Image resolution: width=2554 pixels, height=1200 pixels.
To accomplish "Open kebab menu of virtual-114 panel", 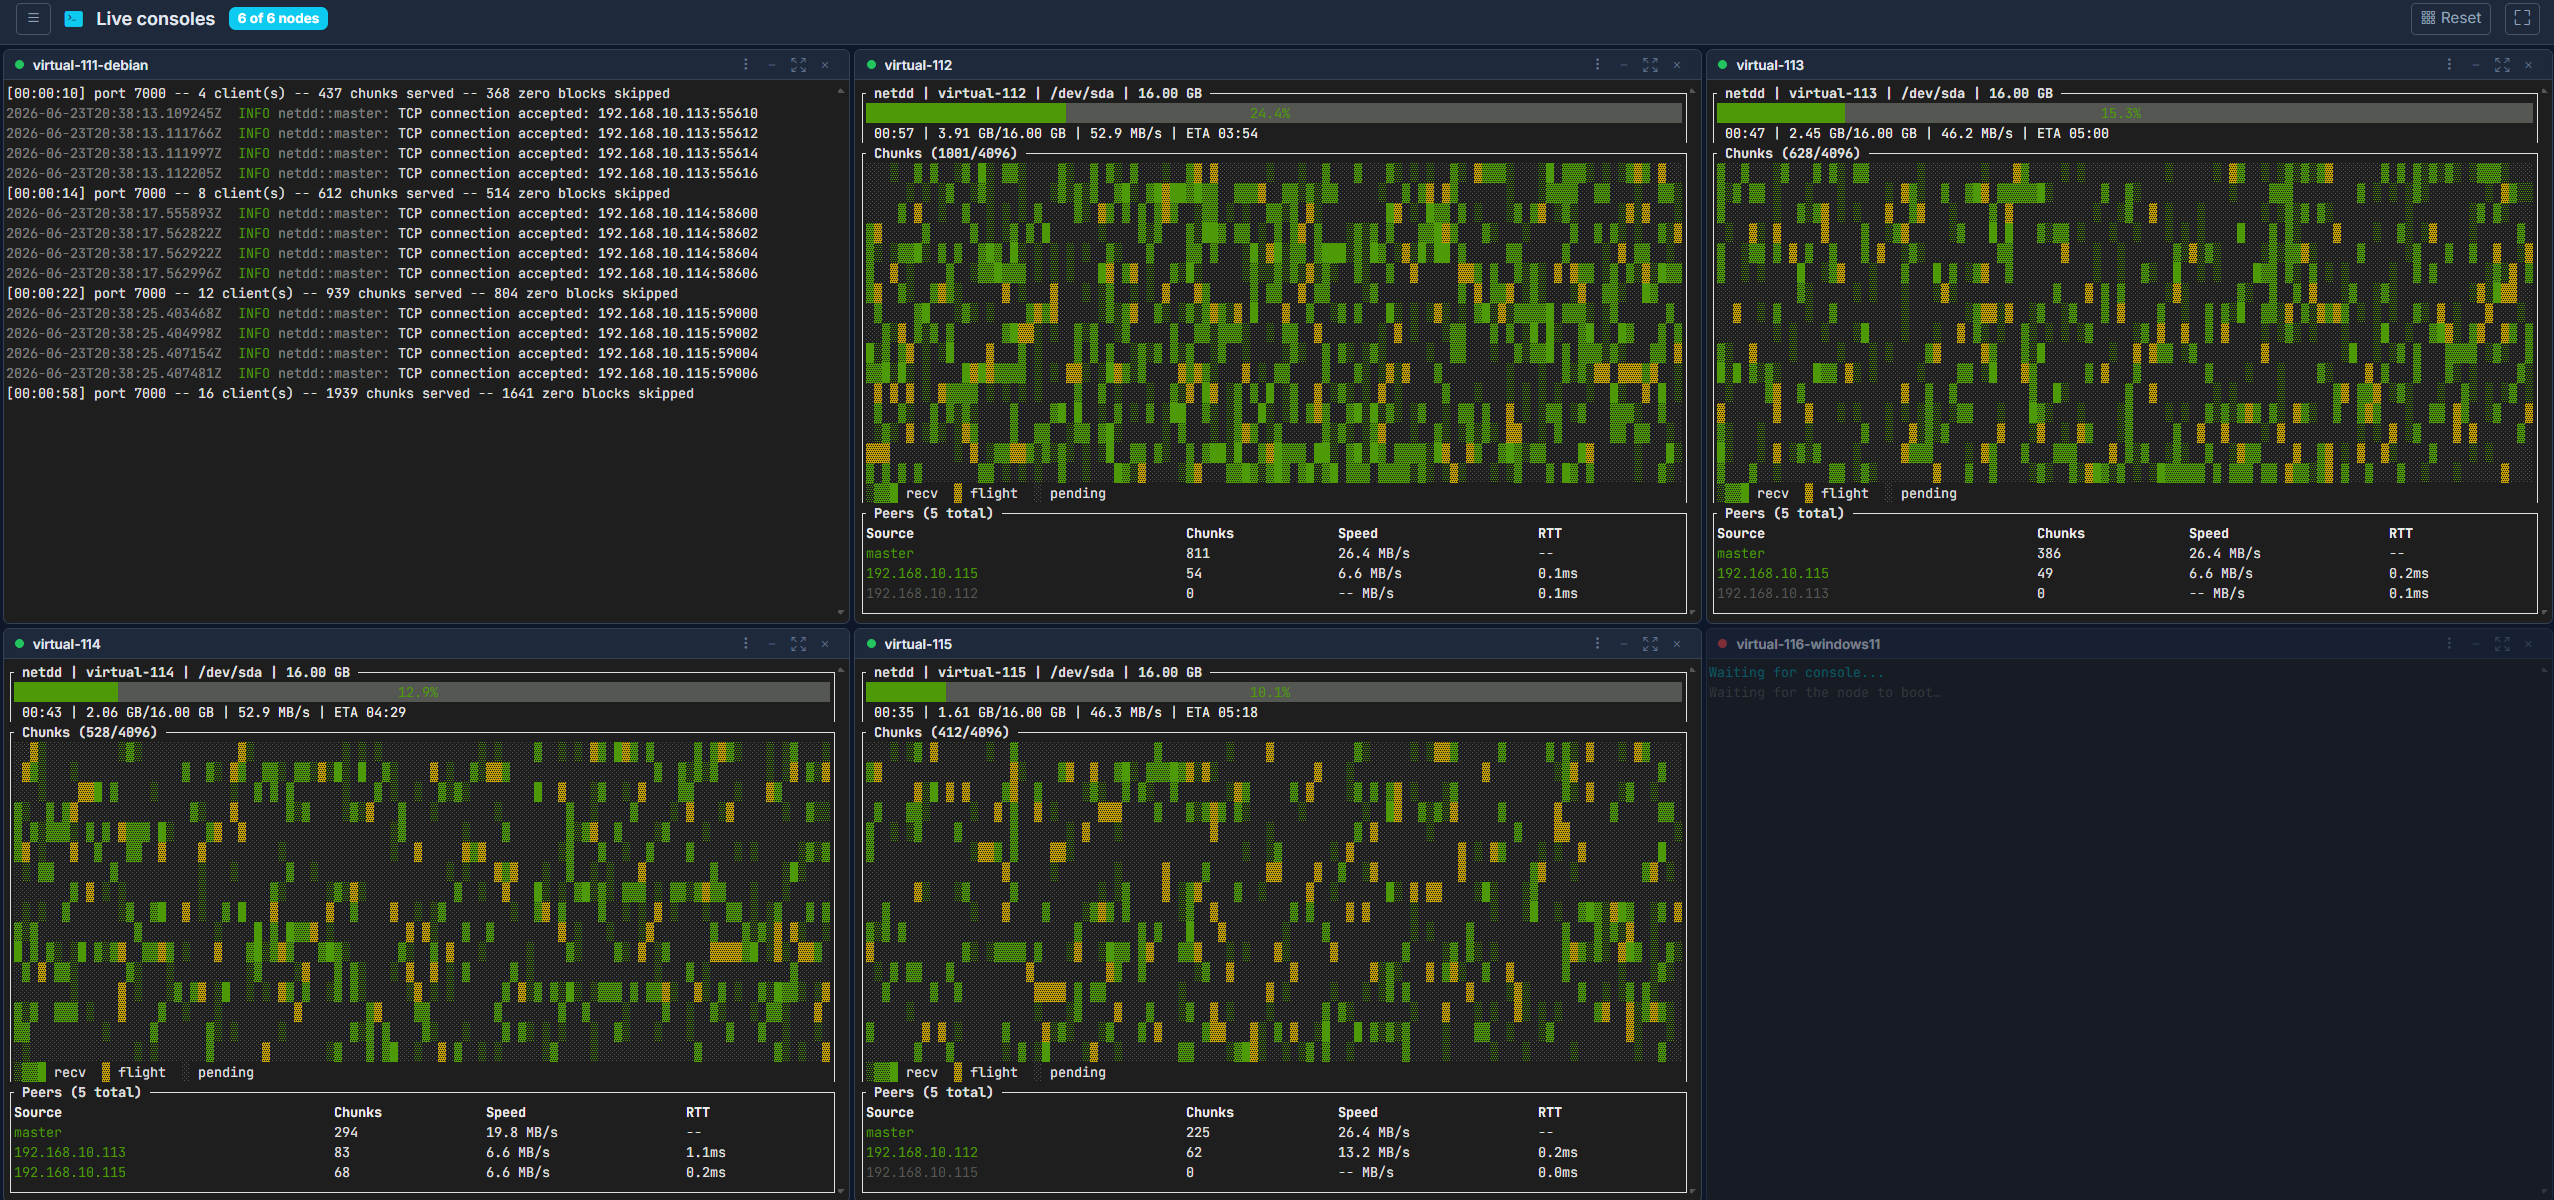I will coord(745,644).
